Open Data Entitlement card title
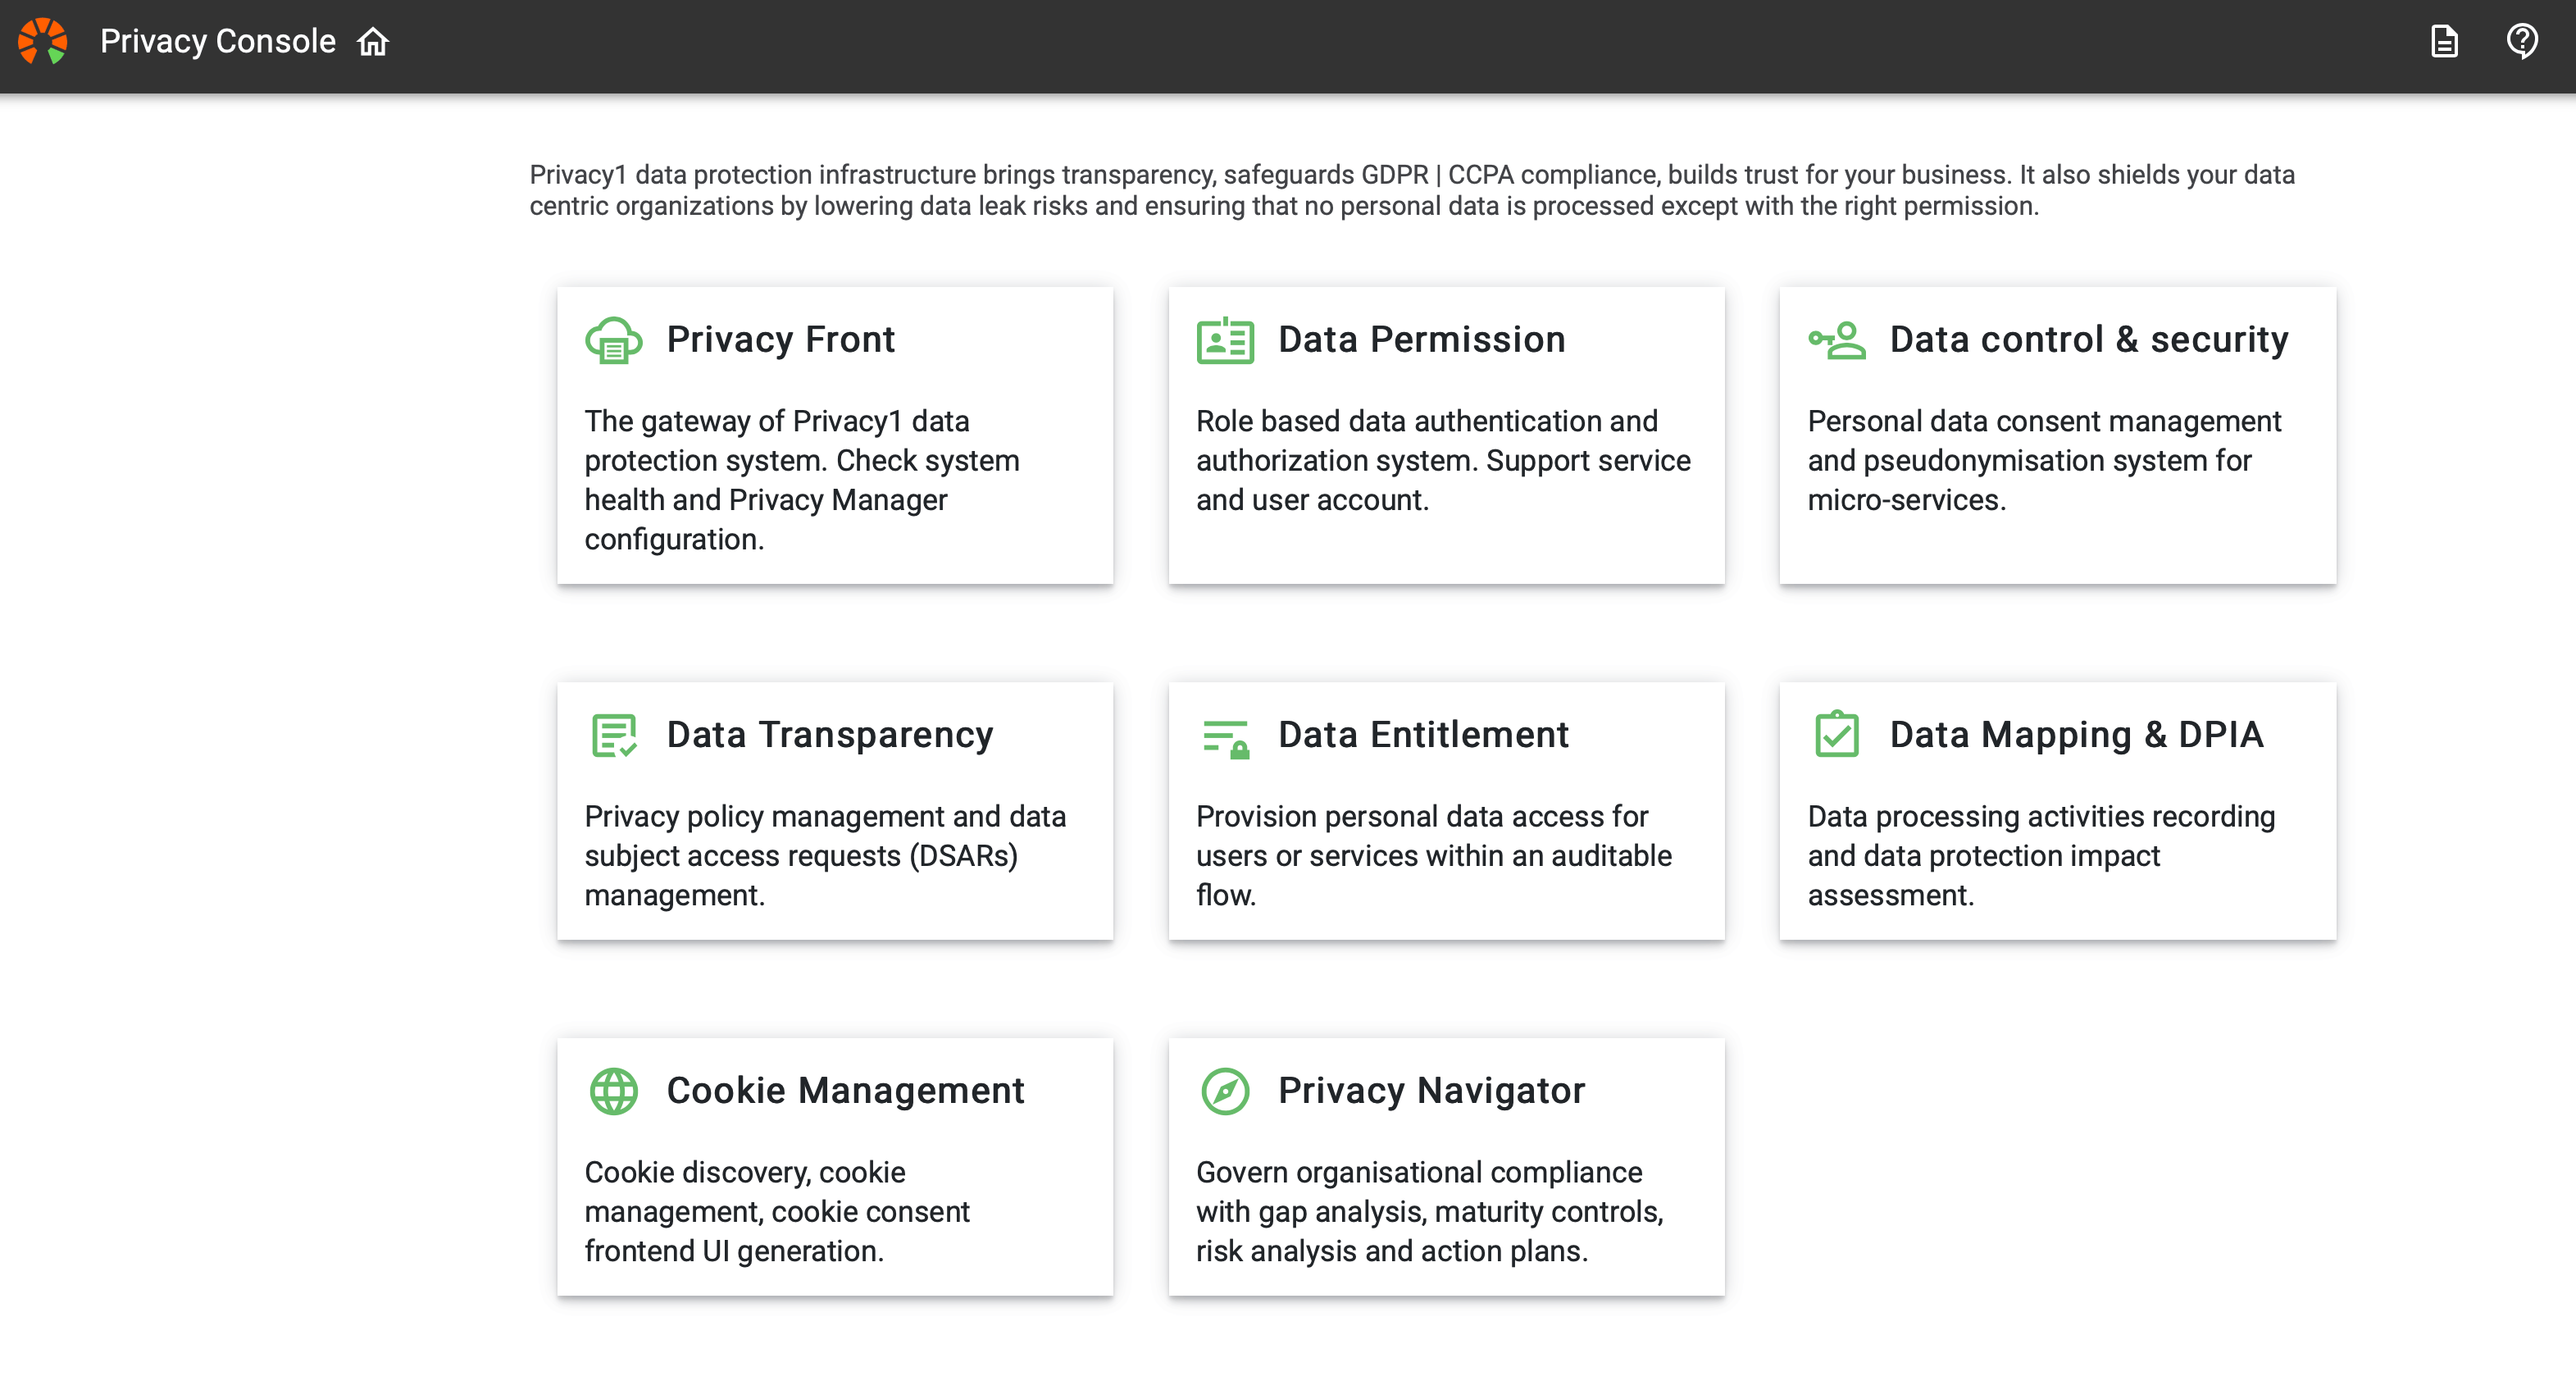 coord(1423,735)
